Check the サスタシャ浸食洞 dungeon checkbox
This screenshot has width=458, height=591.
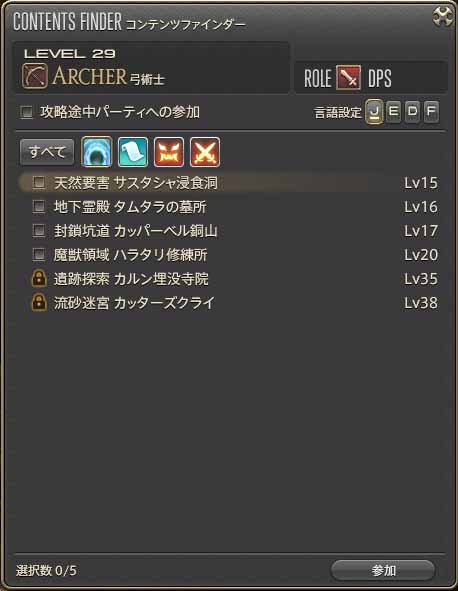click(39, 183)
